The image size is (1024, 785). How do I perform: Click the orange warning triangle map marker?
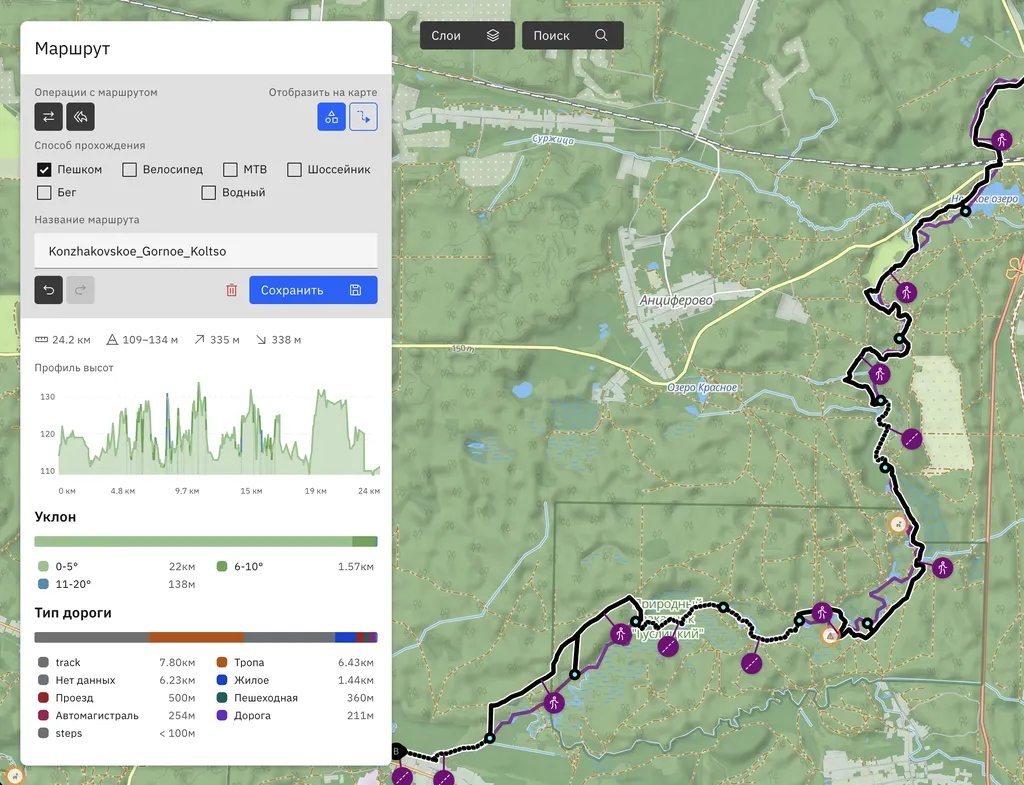(829, 635)
